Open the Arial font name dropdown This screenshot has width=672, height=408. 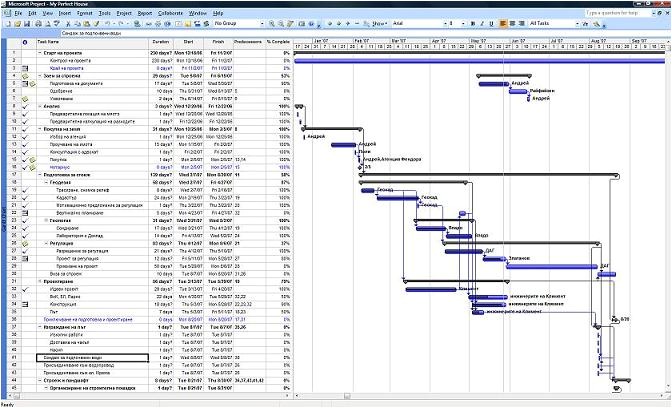(x=447, y=22)
